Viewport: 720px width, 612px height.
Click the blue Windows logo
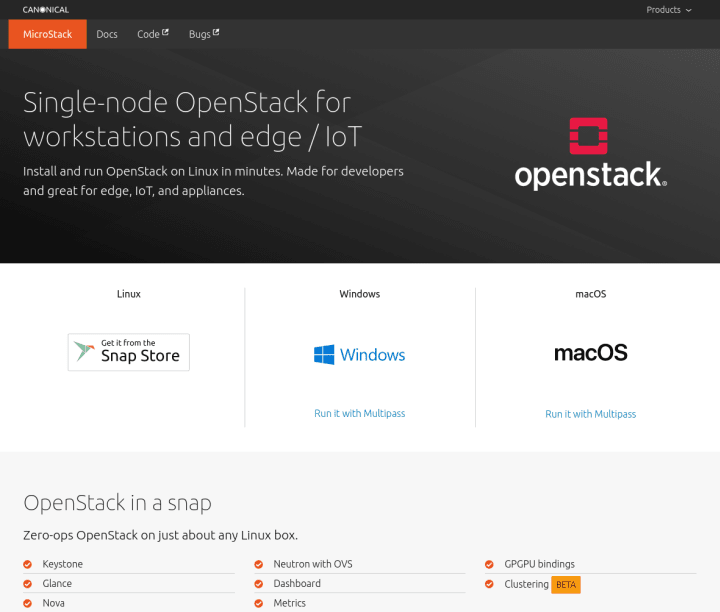[324, 354]
